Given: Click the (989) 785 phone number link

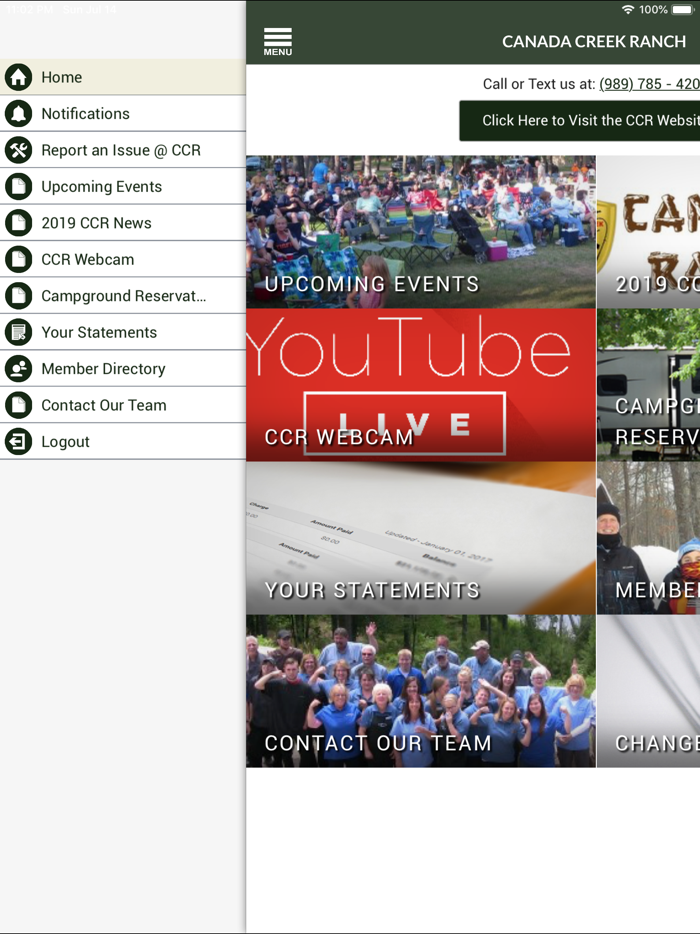Looking at the screenshot, I should [649, 84].
